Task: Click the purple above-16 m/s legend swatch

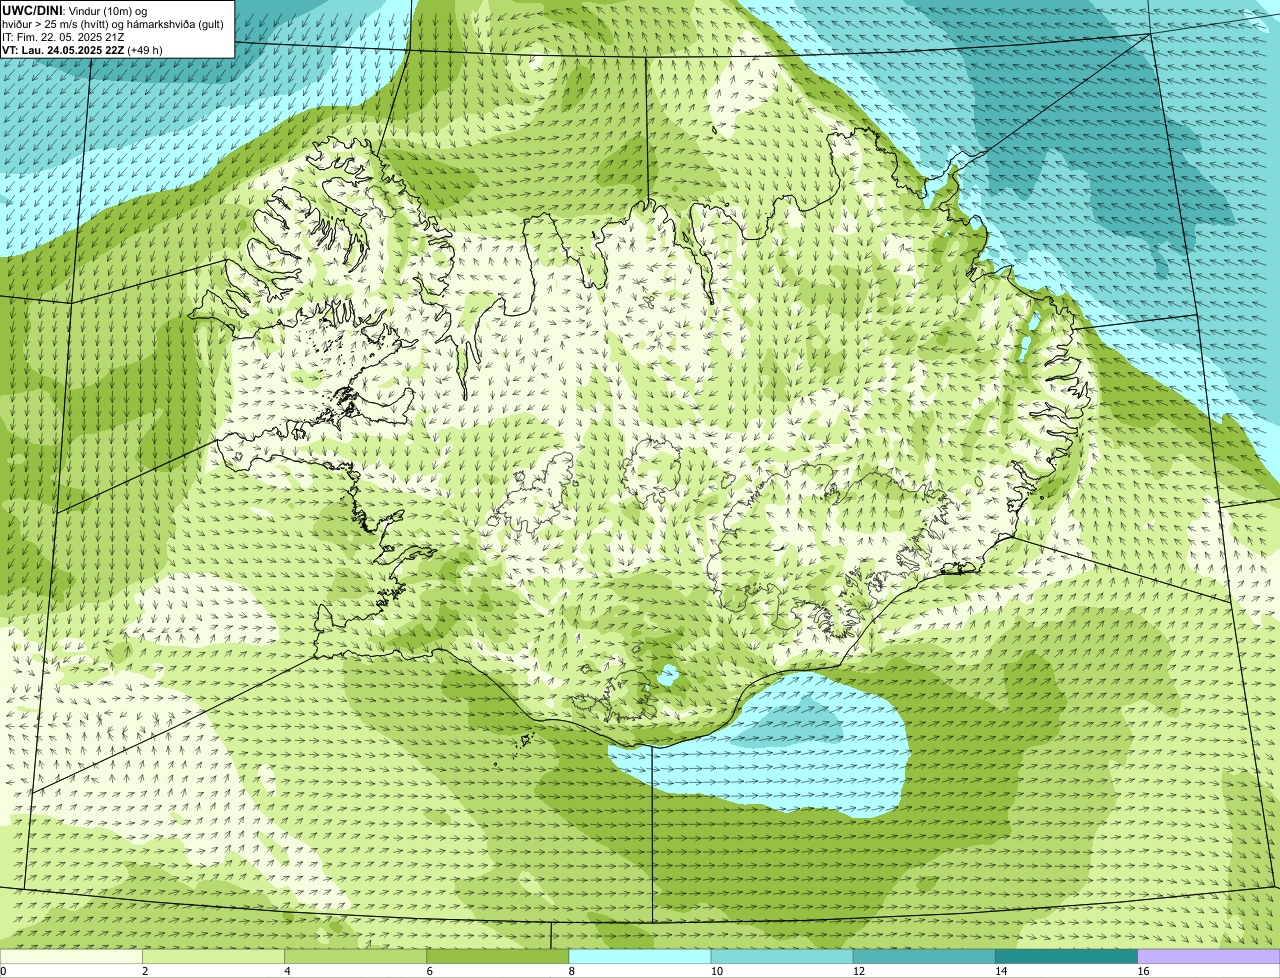Action: coord(1209,957)
